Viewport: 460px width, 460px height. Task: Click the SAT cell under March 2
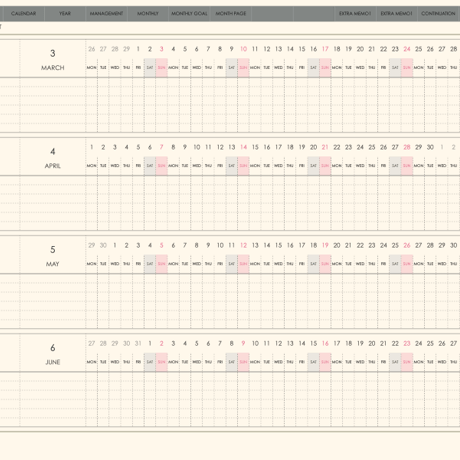(150, 68)
